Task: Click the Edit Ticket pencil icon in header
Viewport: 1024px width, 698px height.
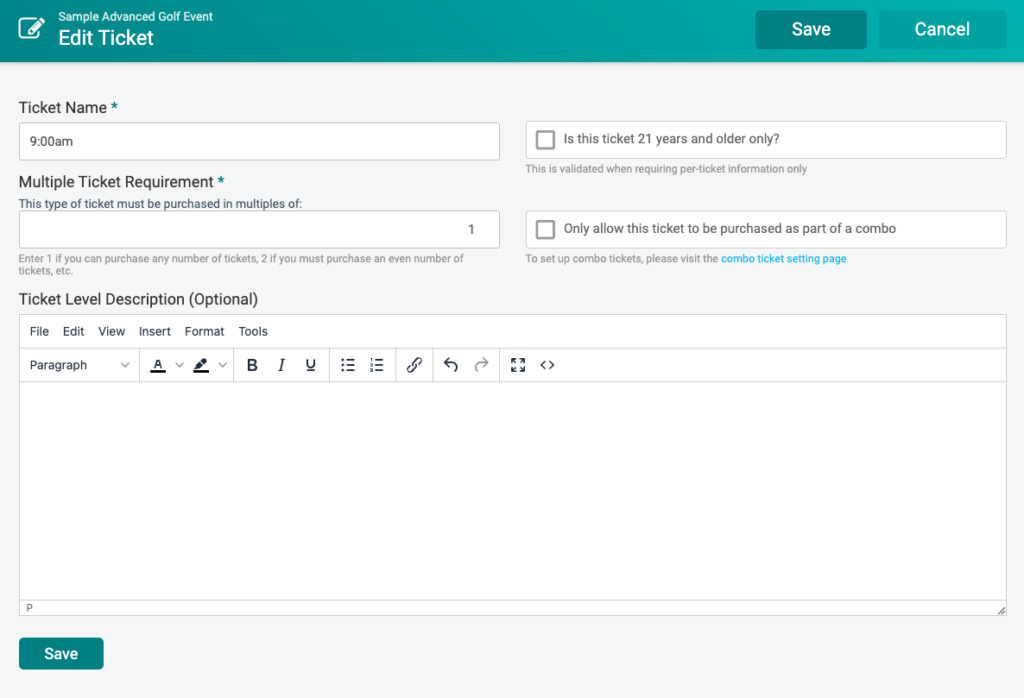Action: (x=31, y=28)
